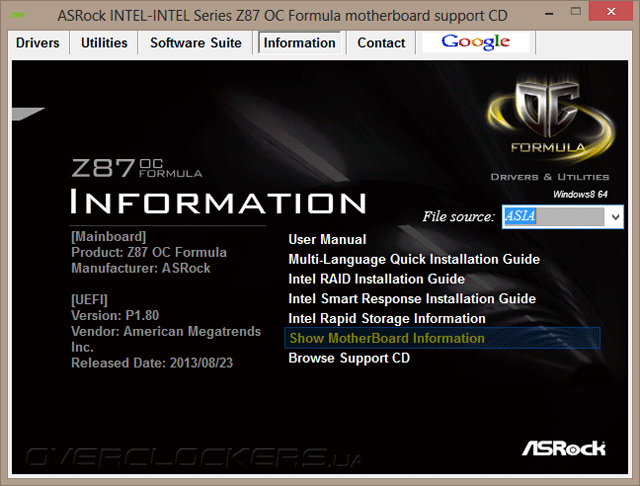Click the '[UEFI]' heading text
Screen dimensions: 640x486
coord(89,300)
